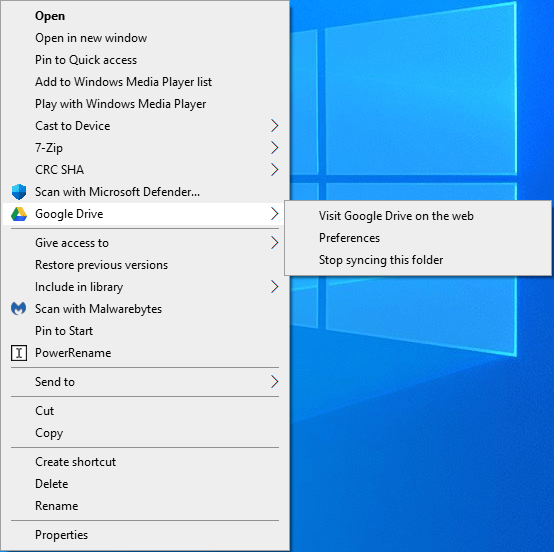Viewport: 554px width, 552px height.
Task: Expand the Include in library arrow
Action: click(275, 287)
